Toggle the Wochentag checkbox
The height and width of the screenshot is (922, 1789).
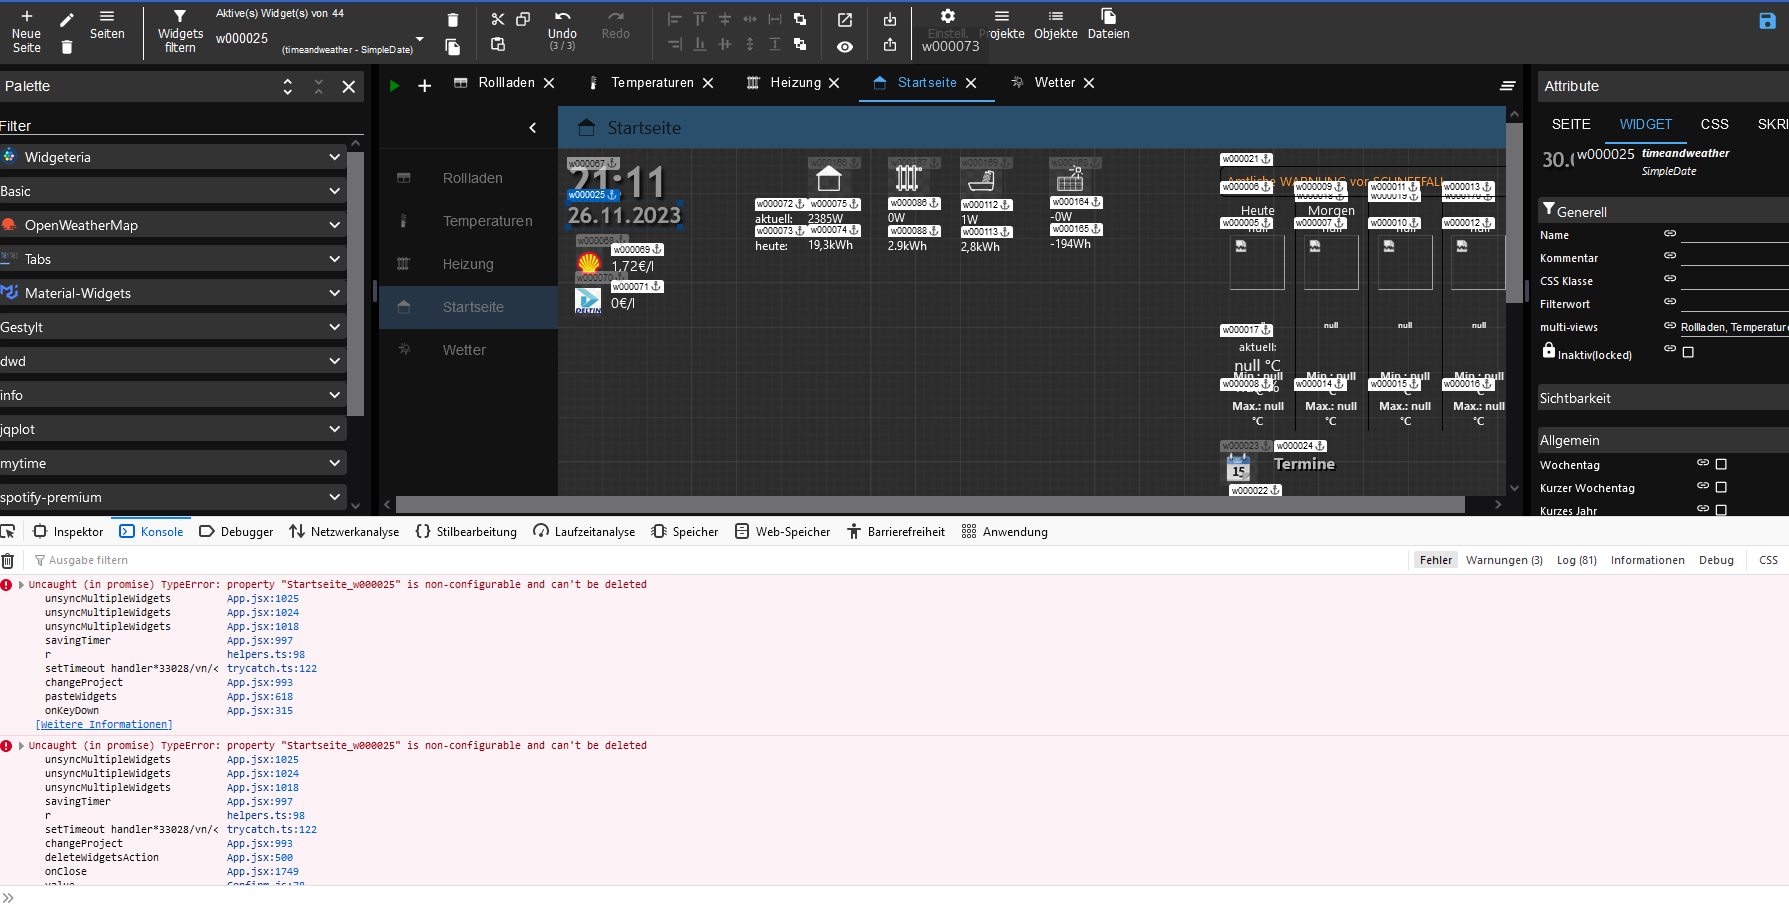point(1721,464)
